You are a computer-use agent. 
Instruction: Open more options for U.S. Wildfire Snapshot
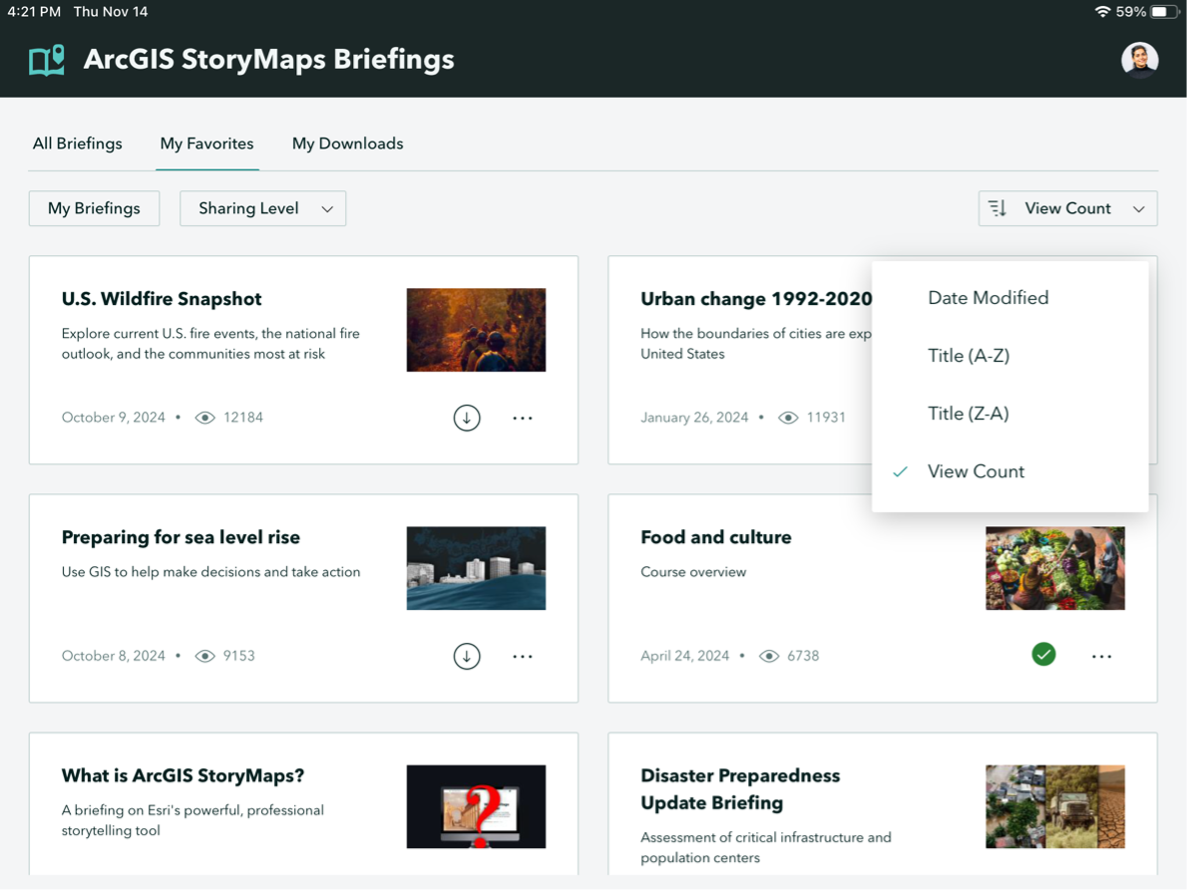pos(522,418)
